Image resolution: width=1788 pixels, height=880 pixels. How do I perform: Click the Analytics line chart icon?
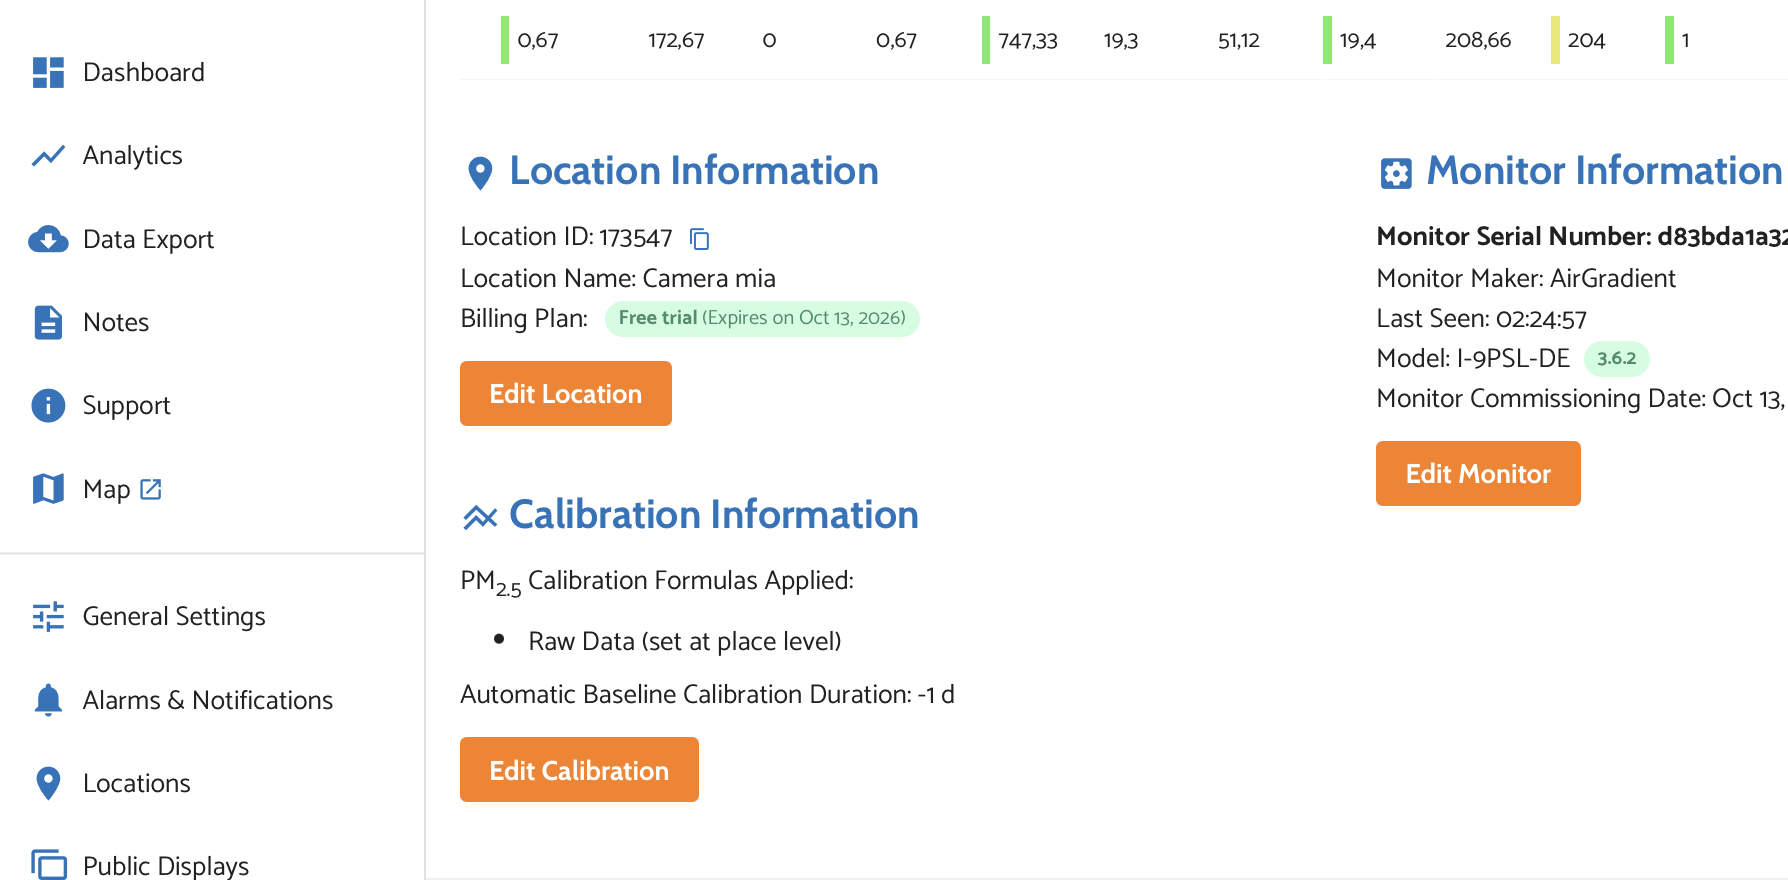(x=48, y=156)
